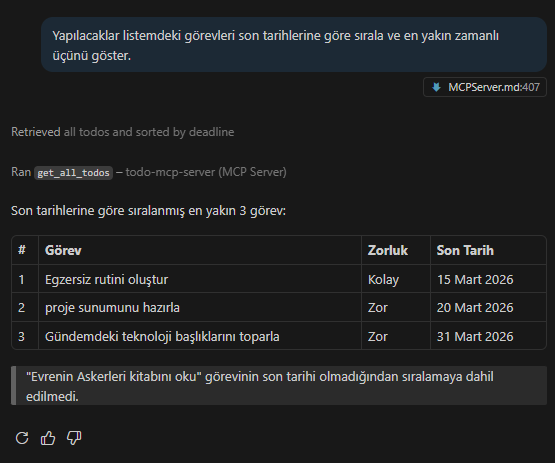Viewport: 555px width, 463px height.
Task: Click the todo-mcp-server (MCP Server) text
Action: coord(206,172)
